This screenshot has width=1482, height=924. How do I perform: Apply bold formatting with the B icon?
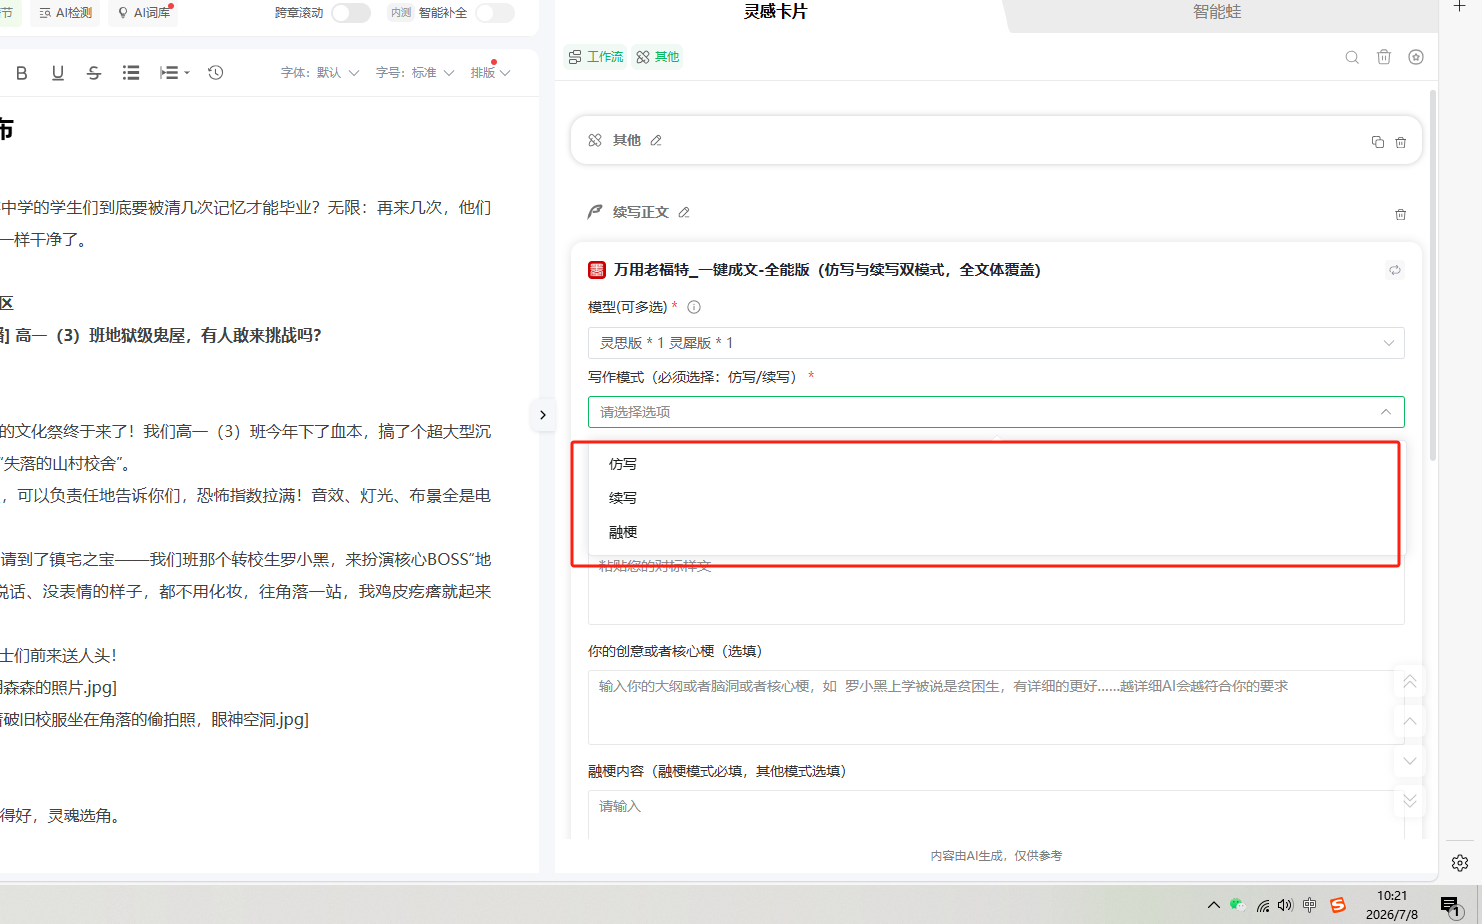click(x=22, y=73)
